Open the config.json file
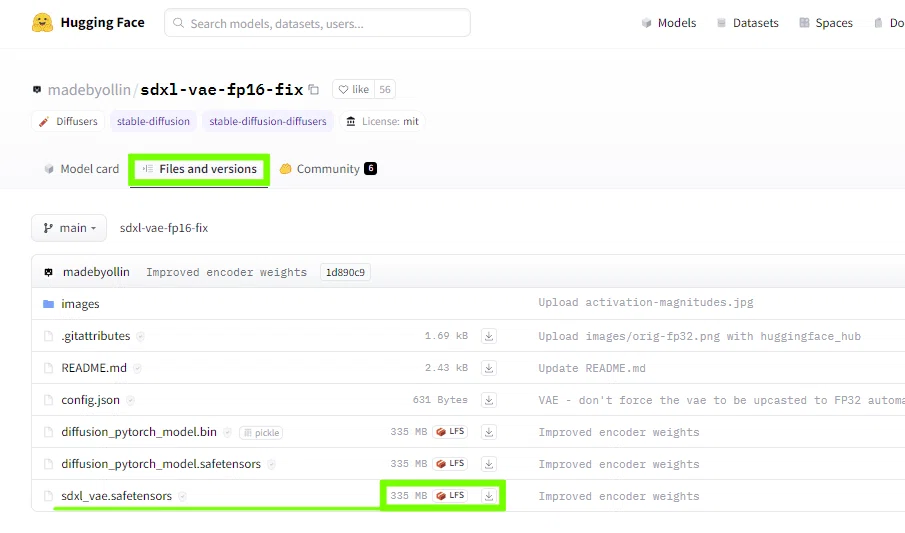 pos(91,400)
